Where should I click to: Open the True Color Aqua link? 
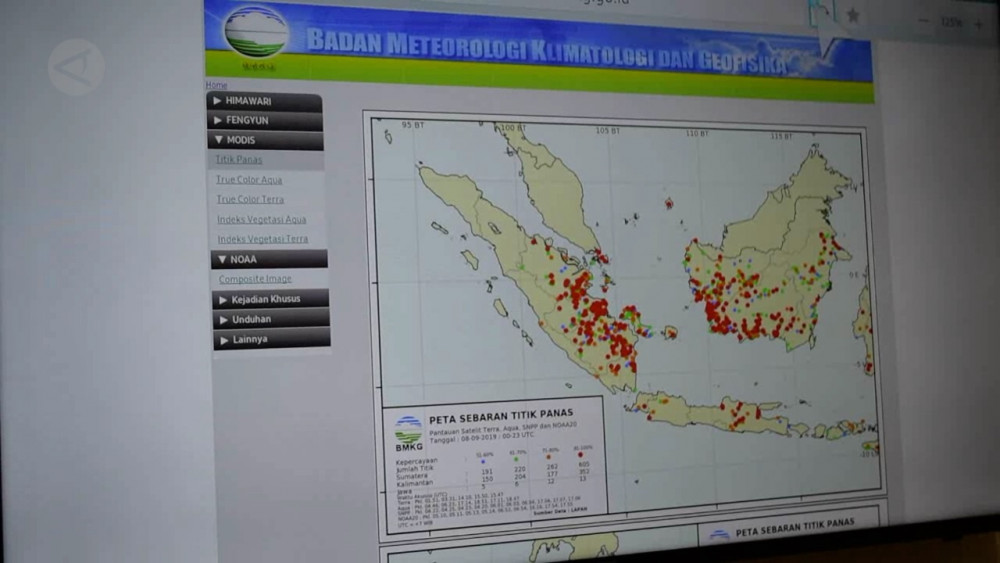point(249,180)
